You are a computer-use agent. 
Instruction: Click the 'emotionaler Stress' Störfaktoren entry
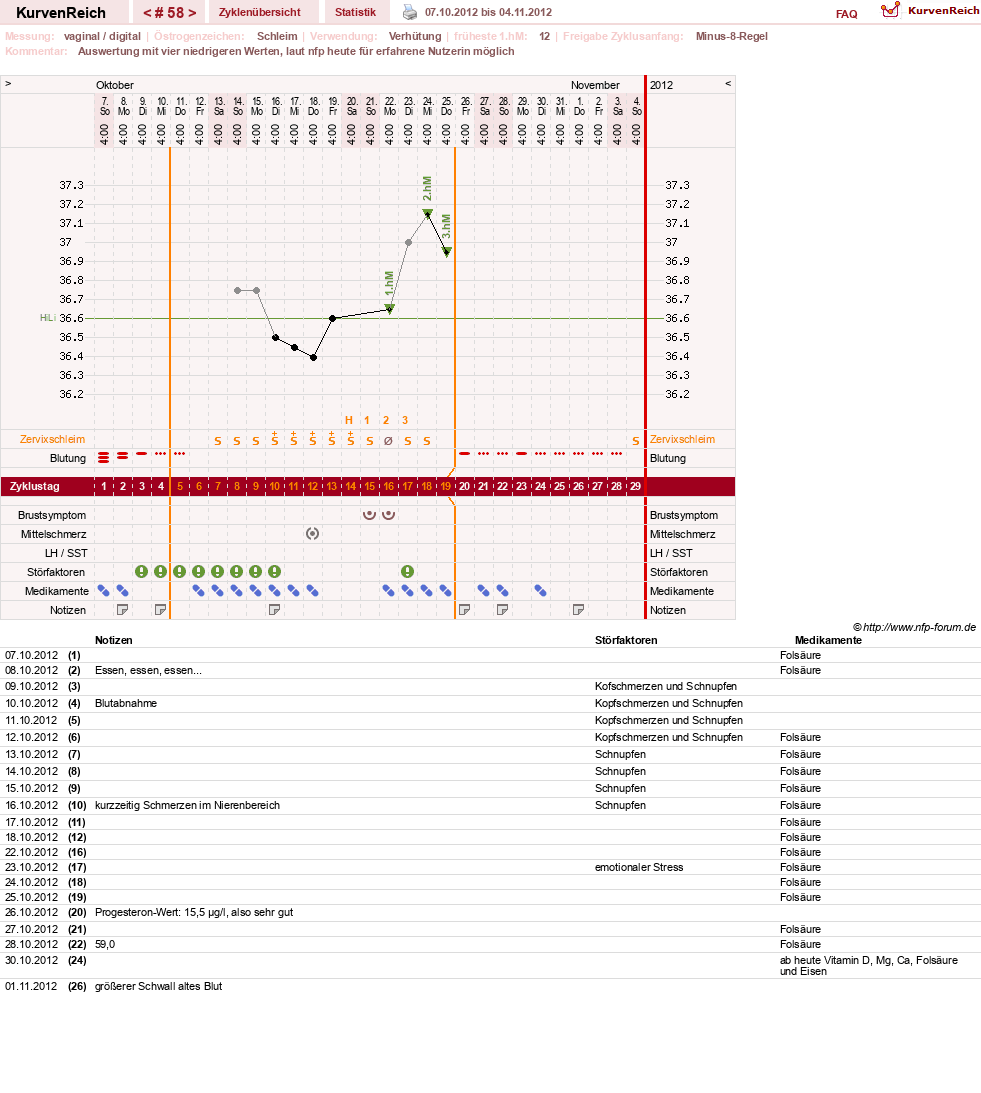pyautogui.click(x=639, y=867)
